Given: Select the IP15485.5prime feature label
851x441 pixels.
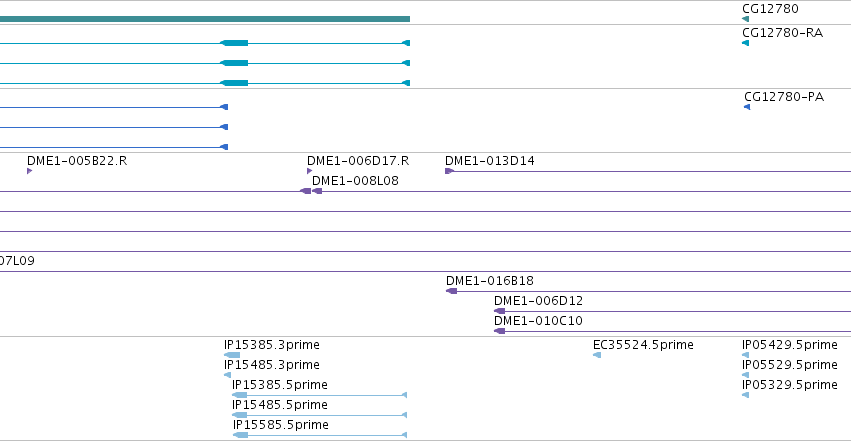Looking at the screenshot, I should point(280,405).
